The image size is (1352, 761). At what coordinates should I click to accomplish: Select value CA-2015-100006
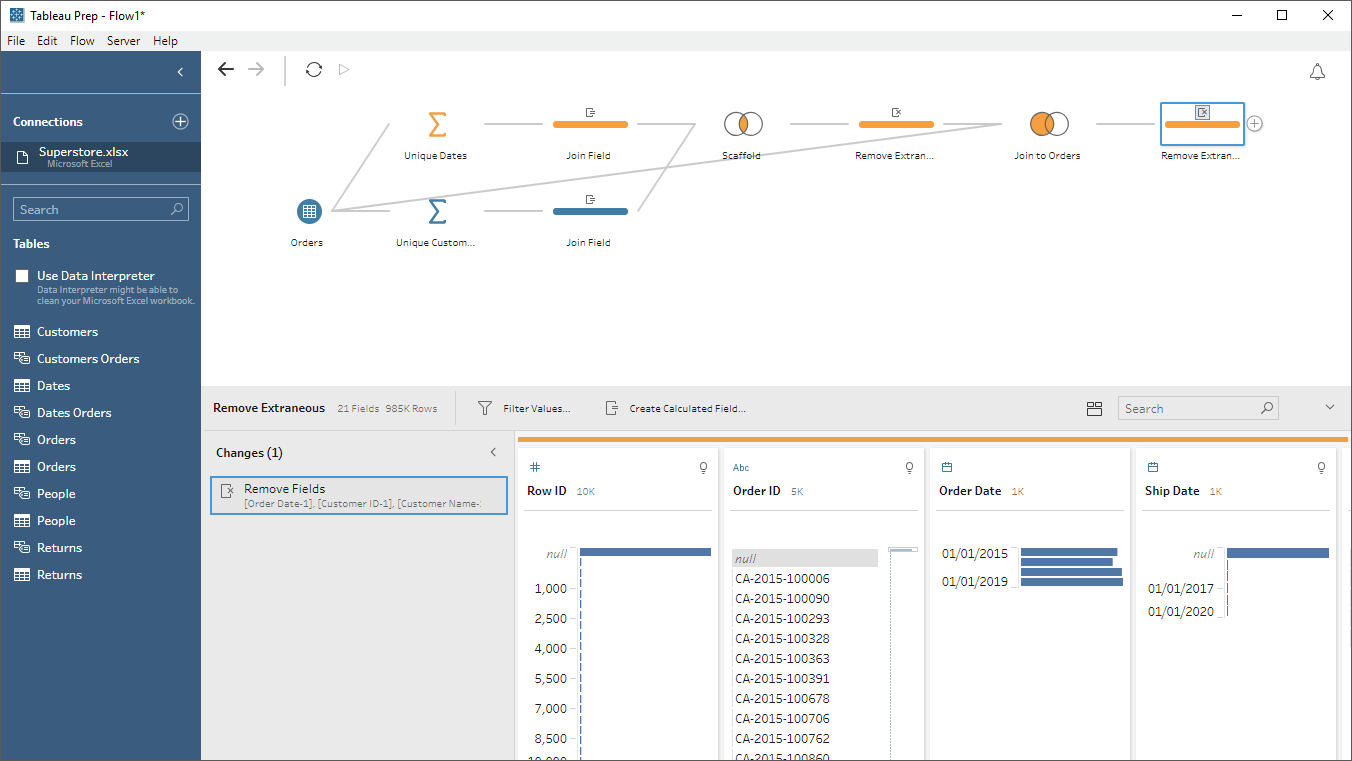click(x=782, y=578)
